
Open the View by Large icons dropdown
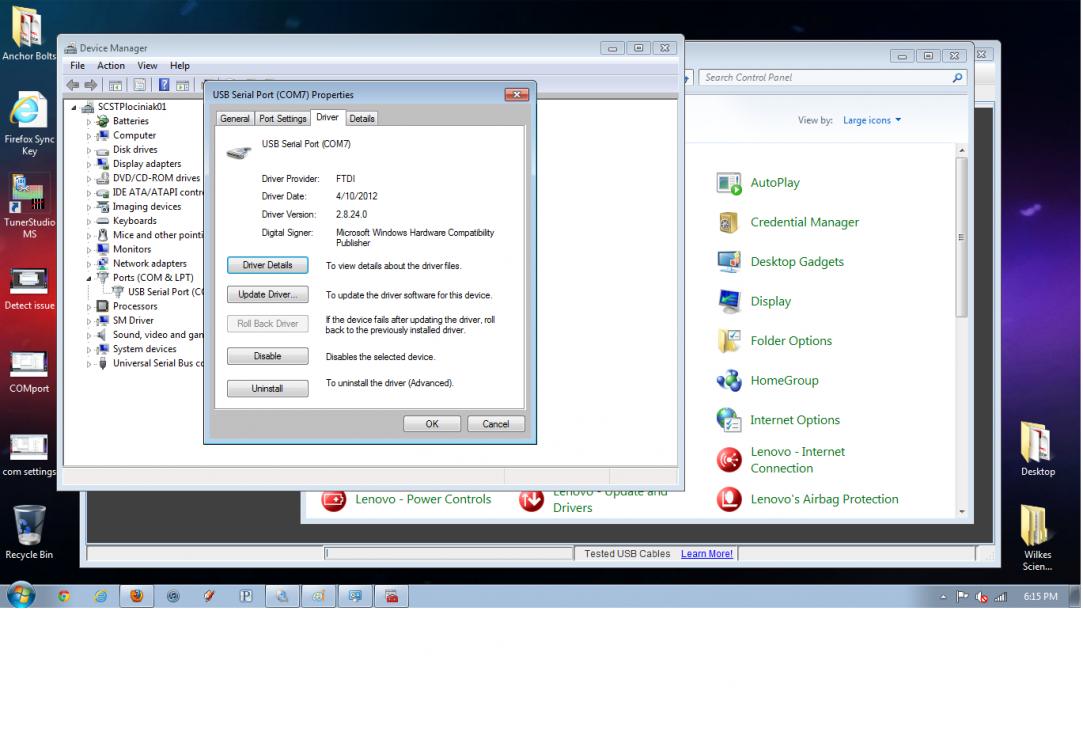click(x=871, y=121)
